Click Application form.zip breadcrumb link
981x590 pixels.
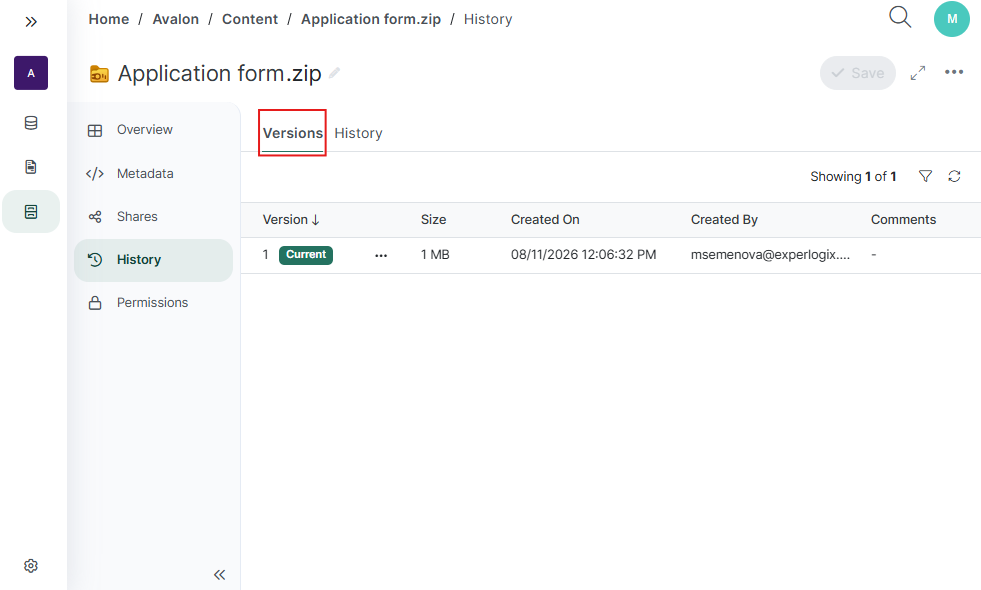(x=371, y=19)
